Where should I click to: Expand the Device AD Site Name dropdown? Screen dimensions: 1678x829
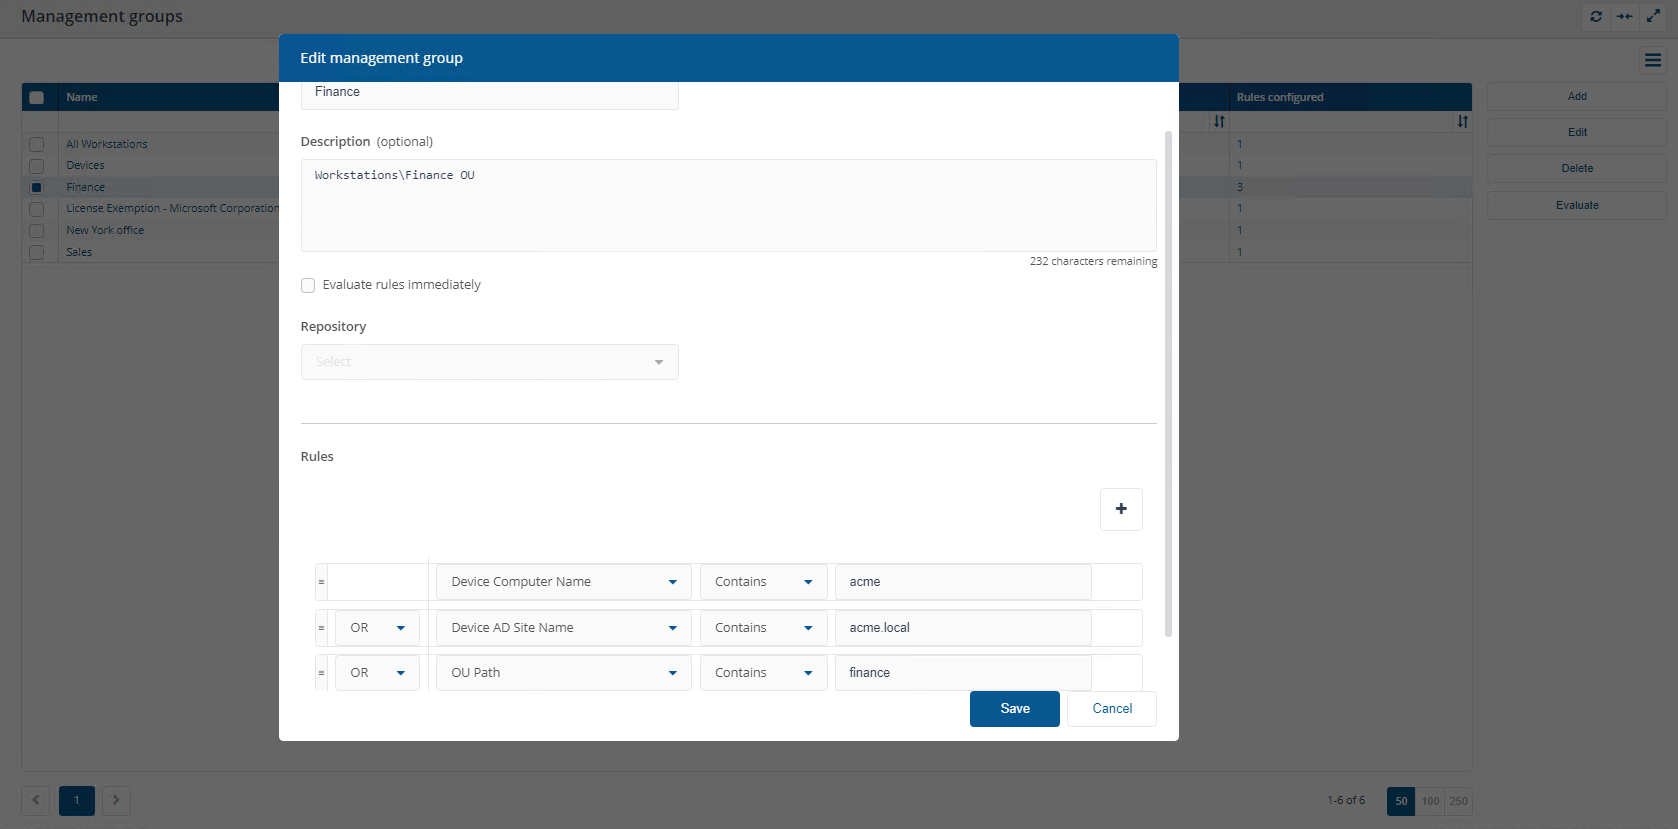pyautogui.click(x=563, y=628)
